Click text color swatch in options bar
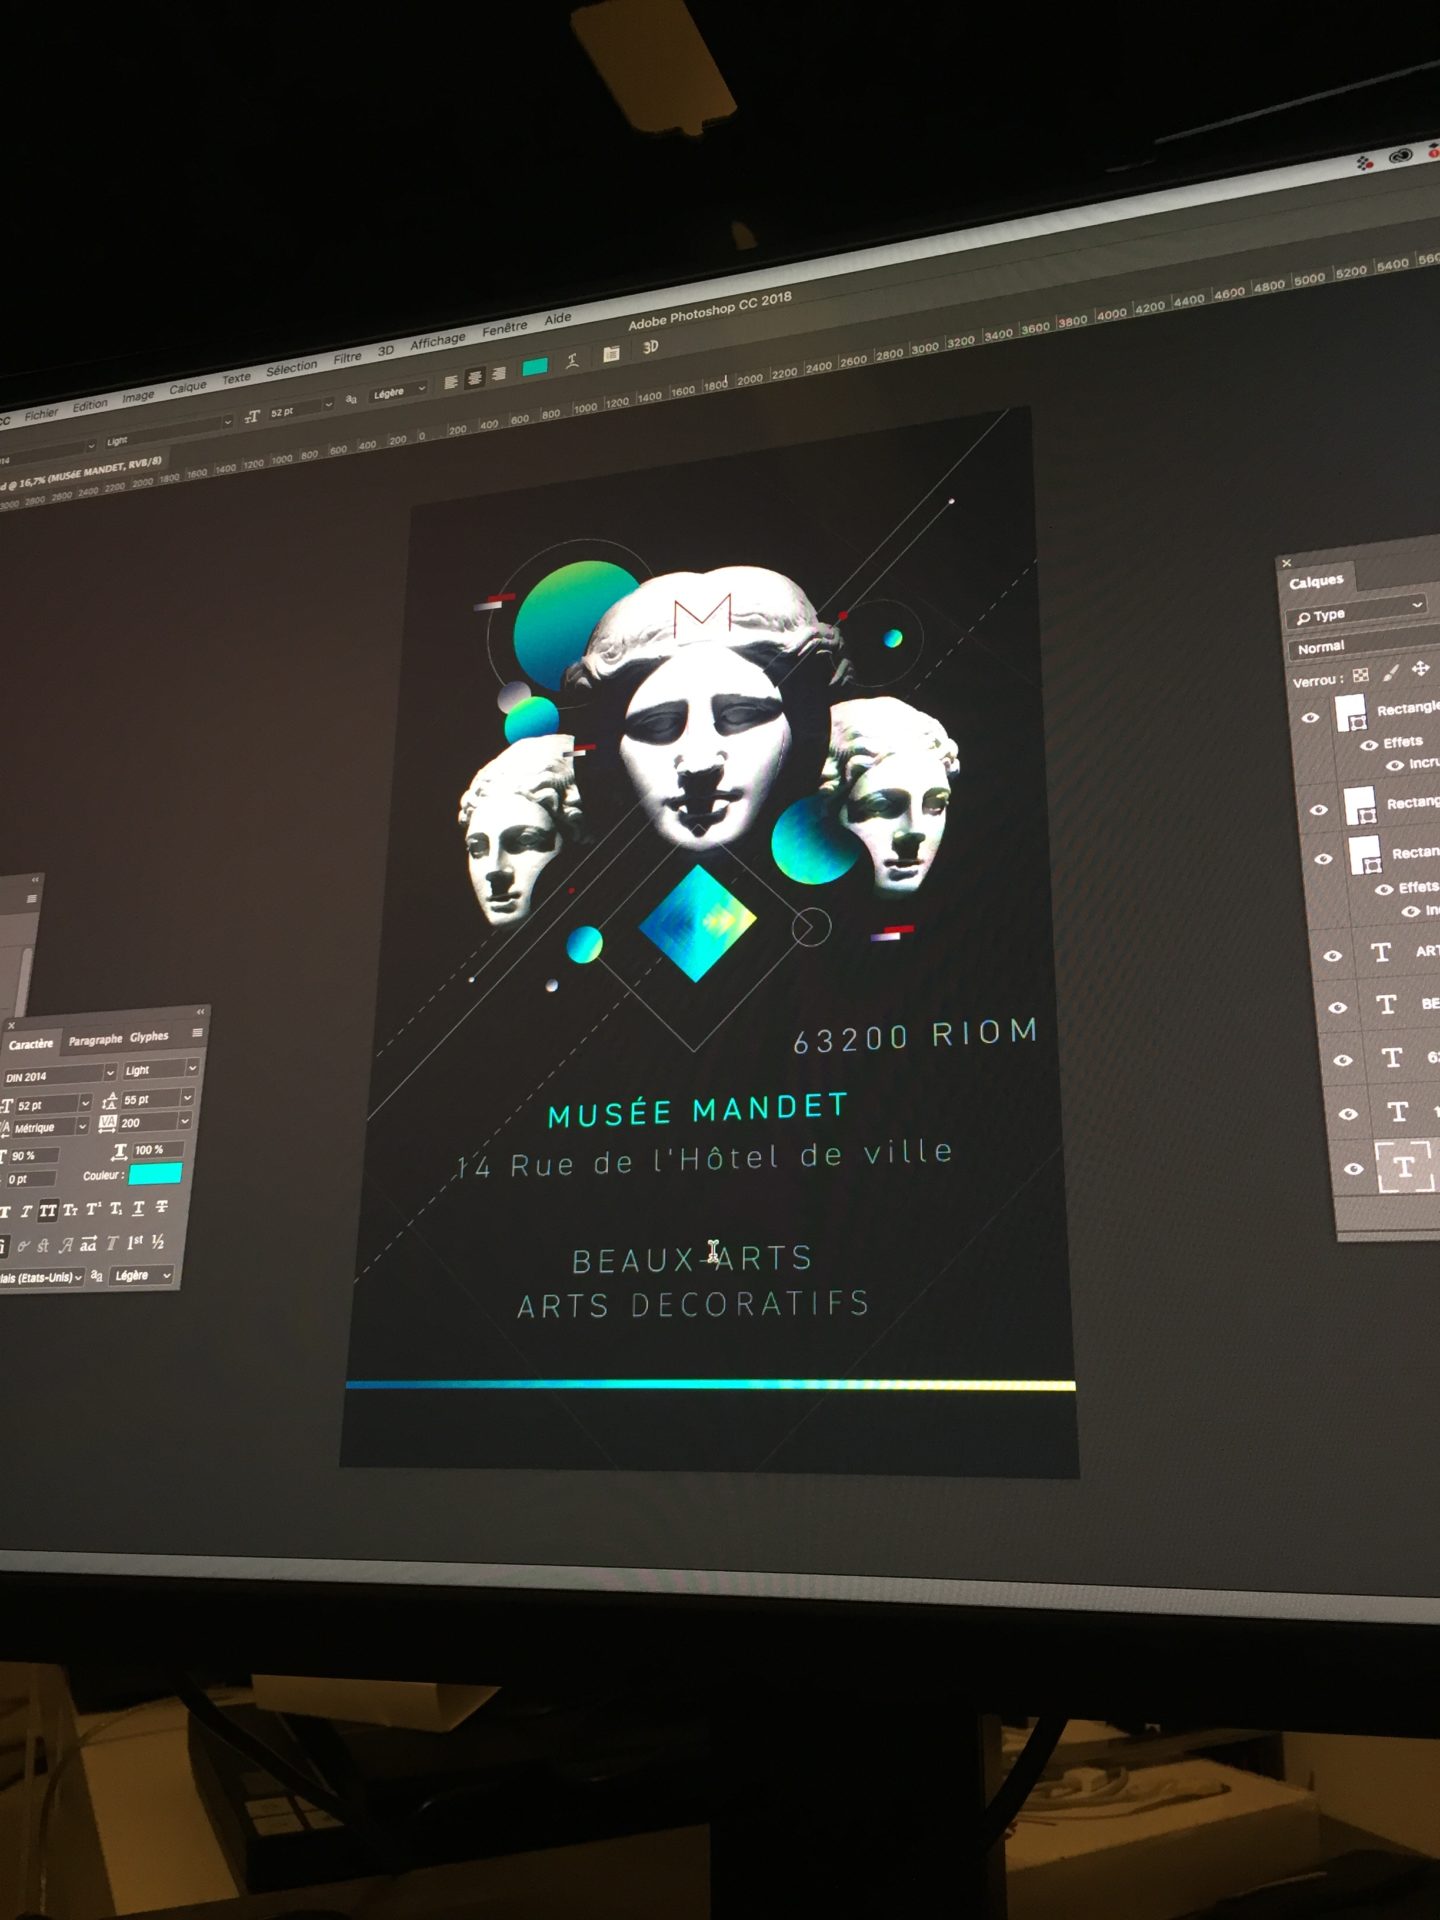The height and width of the screenshot is (1920, 1440). pos(535,367)
